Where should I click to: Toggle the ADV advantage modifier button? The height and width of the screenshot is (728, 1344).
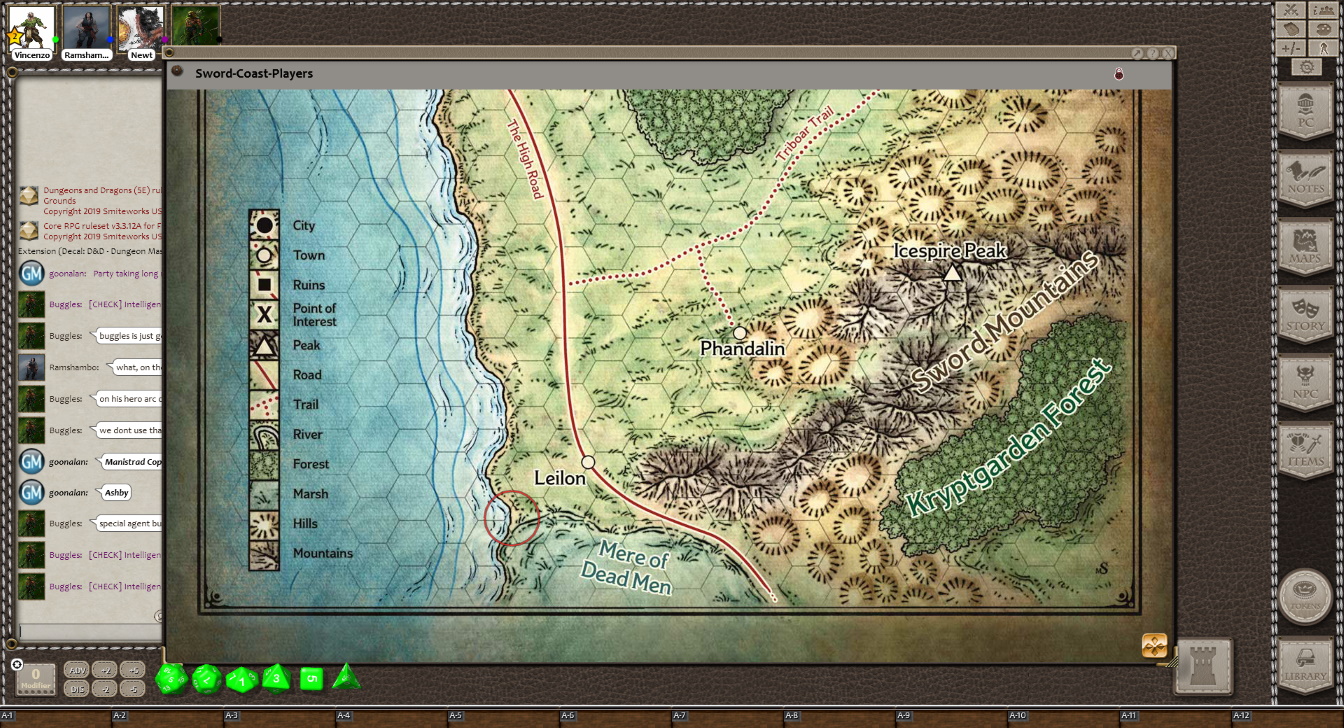76,670
